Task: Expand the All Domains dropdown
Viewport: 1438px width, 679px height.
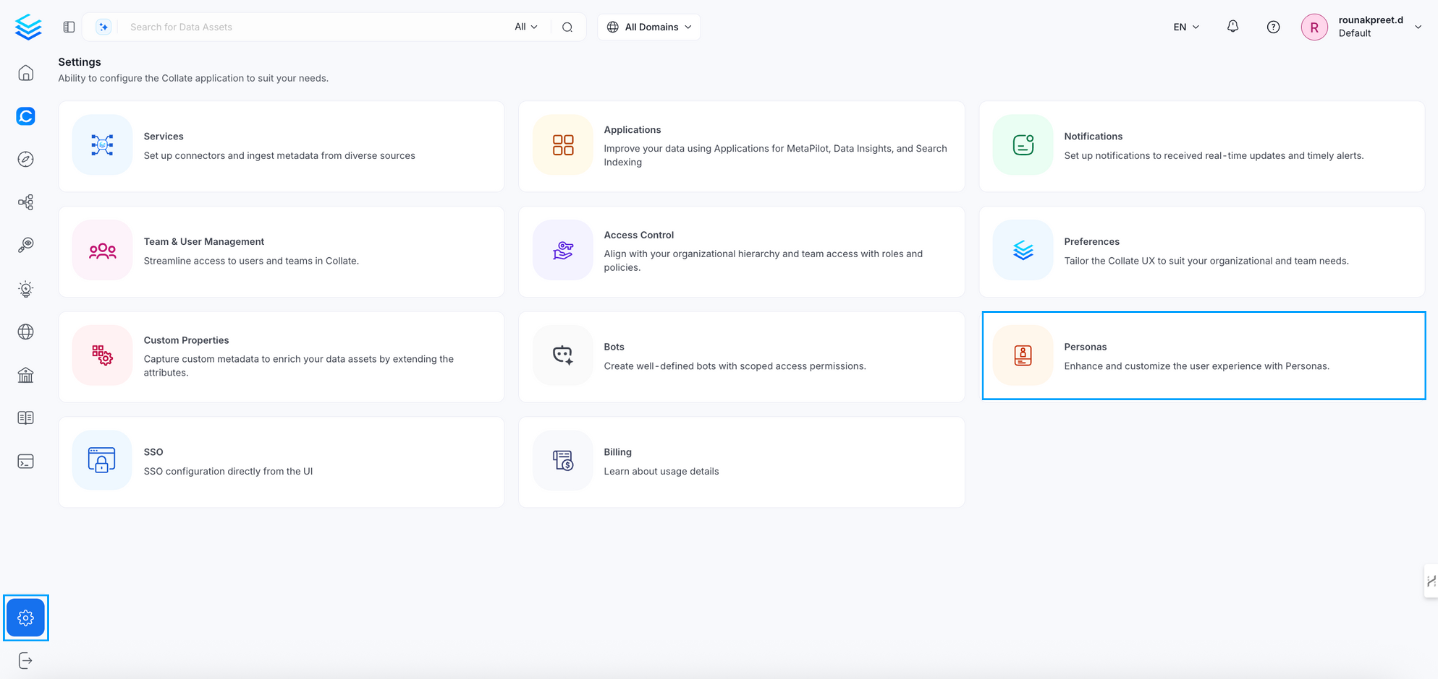Action: point(648,26)
